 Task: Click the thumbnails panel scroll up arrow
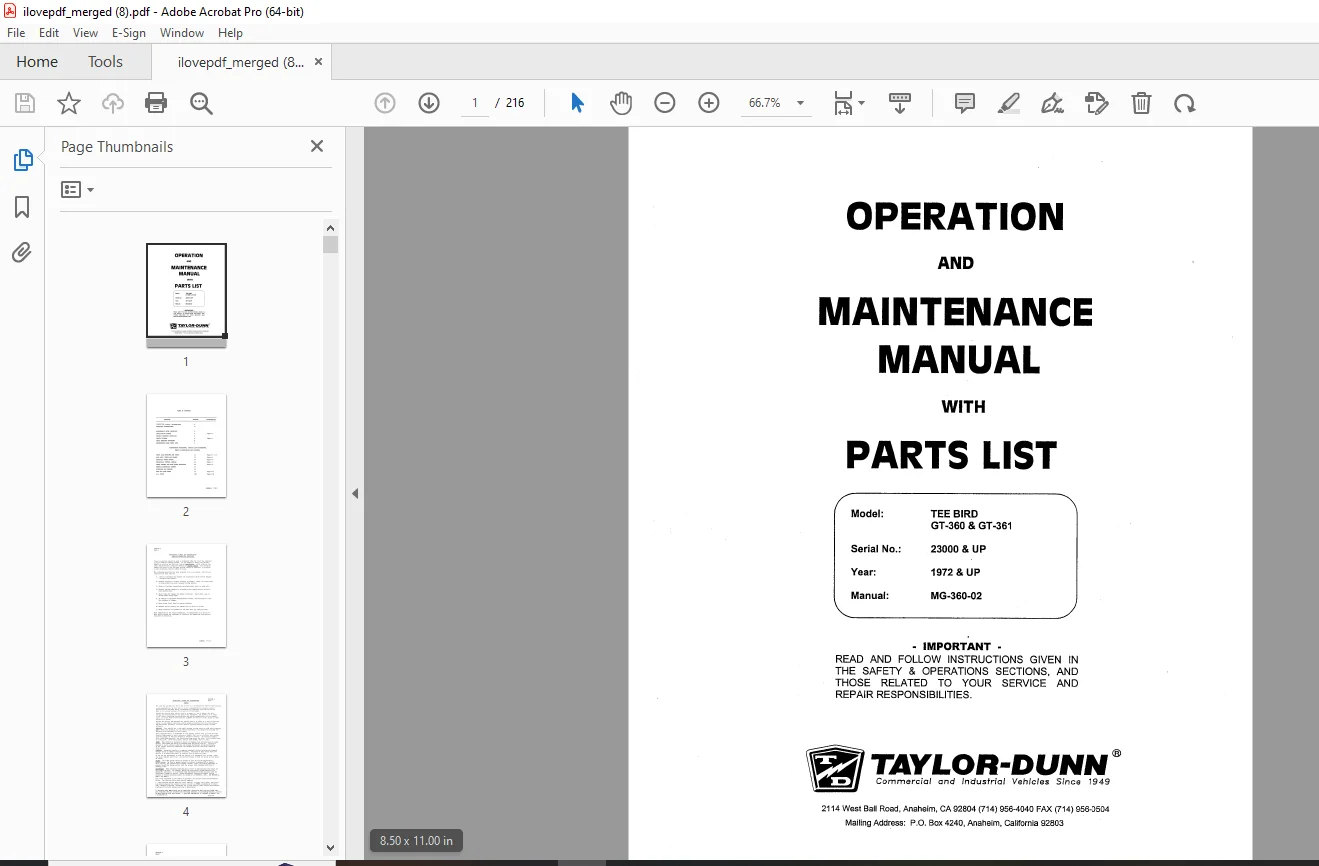(x=331, y=227)
